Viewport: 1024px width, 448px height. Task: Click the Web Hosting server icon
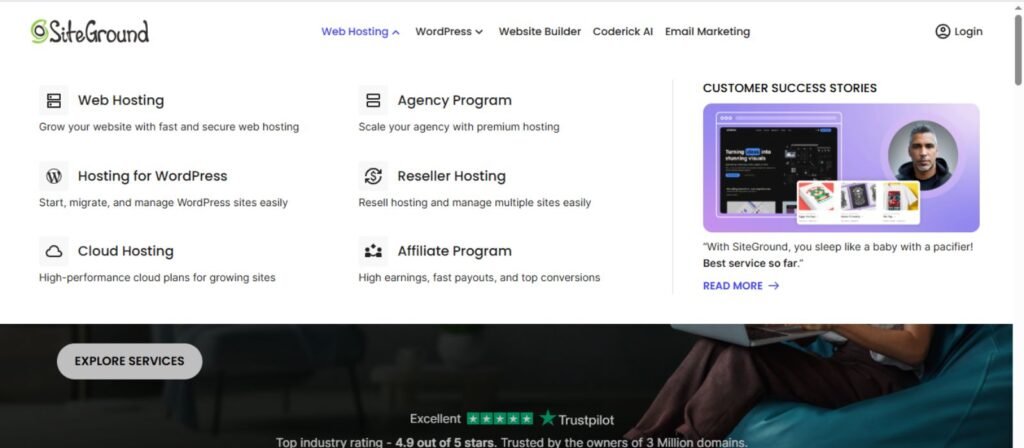tap(54, 101)
